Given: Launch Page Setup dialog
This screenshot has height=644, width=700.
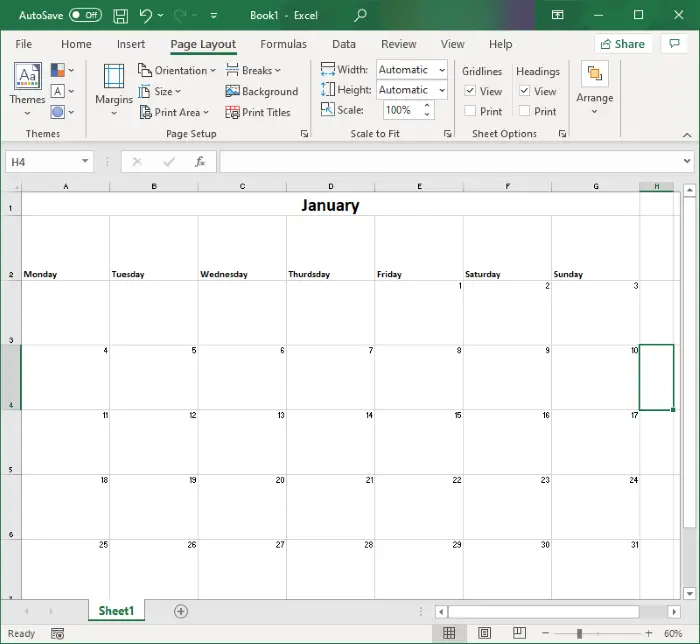Looking at the screenshot, I should [304, 134].
